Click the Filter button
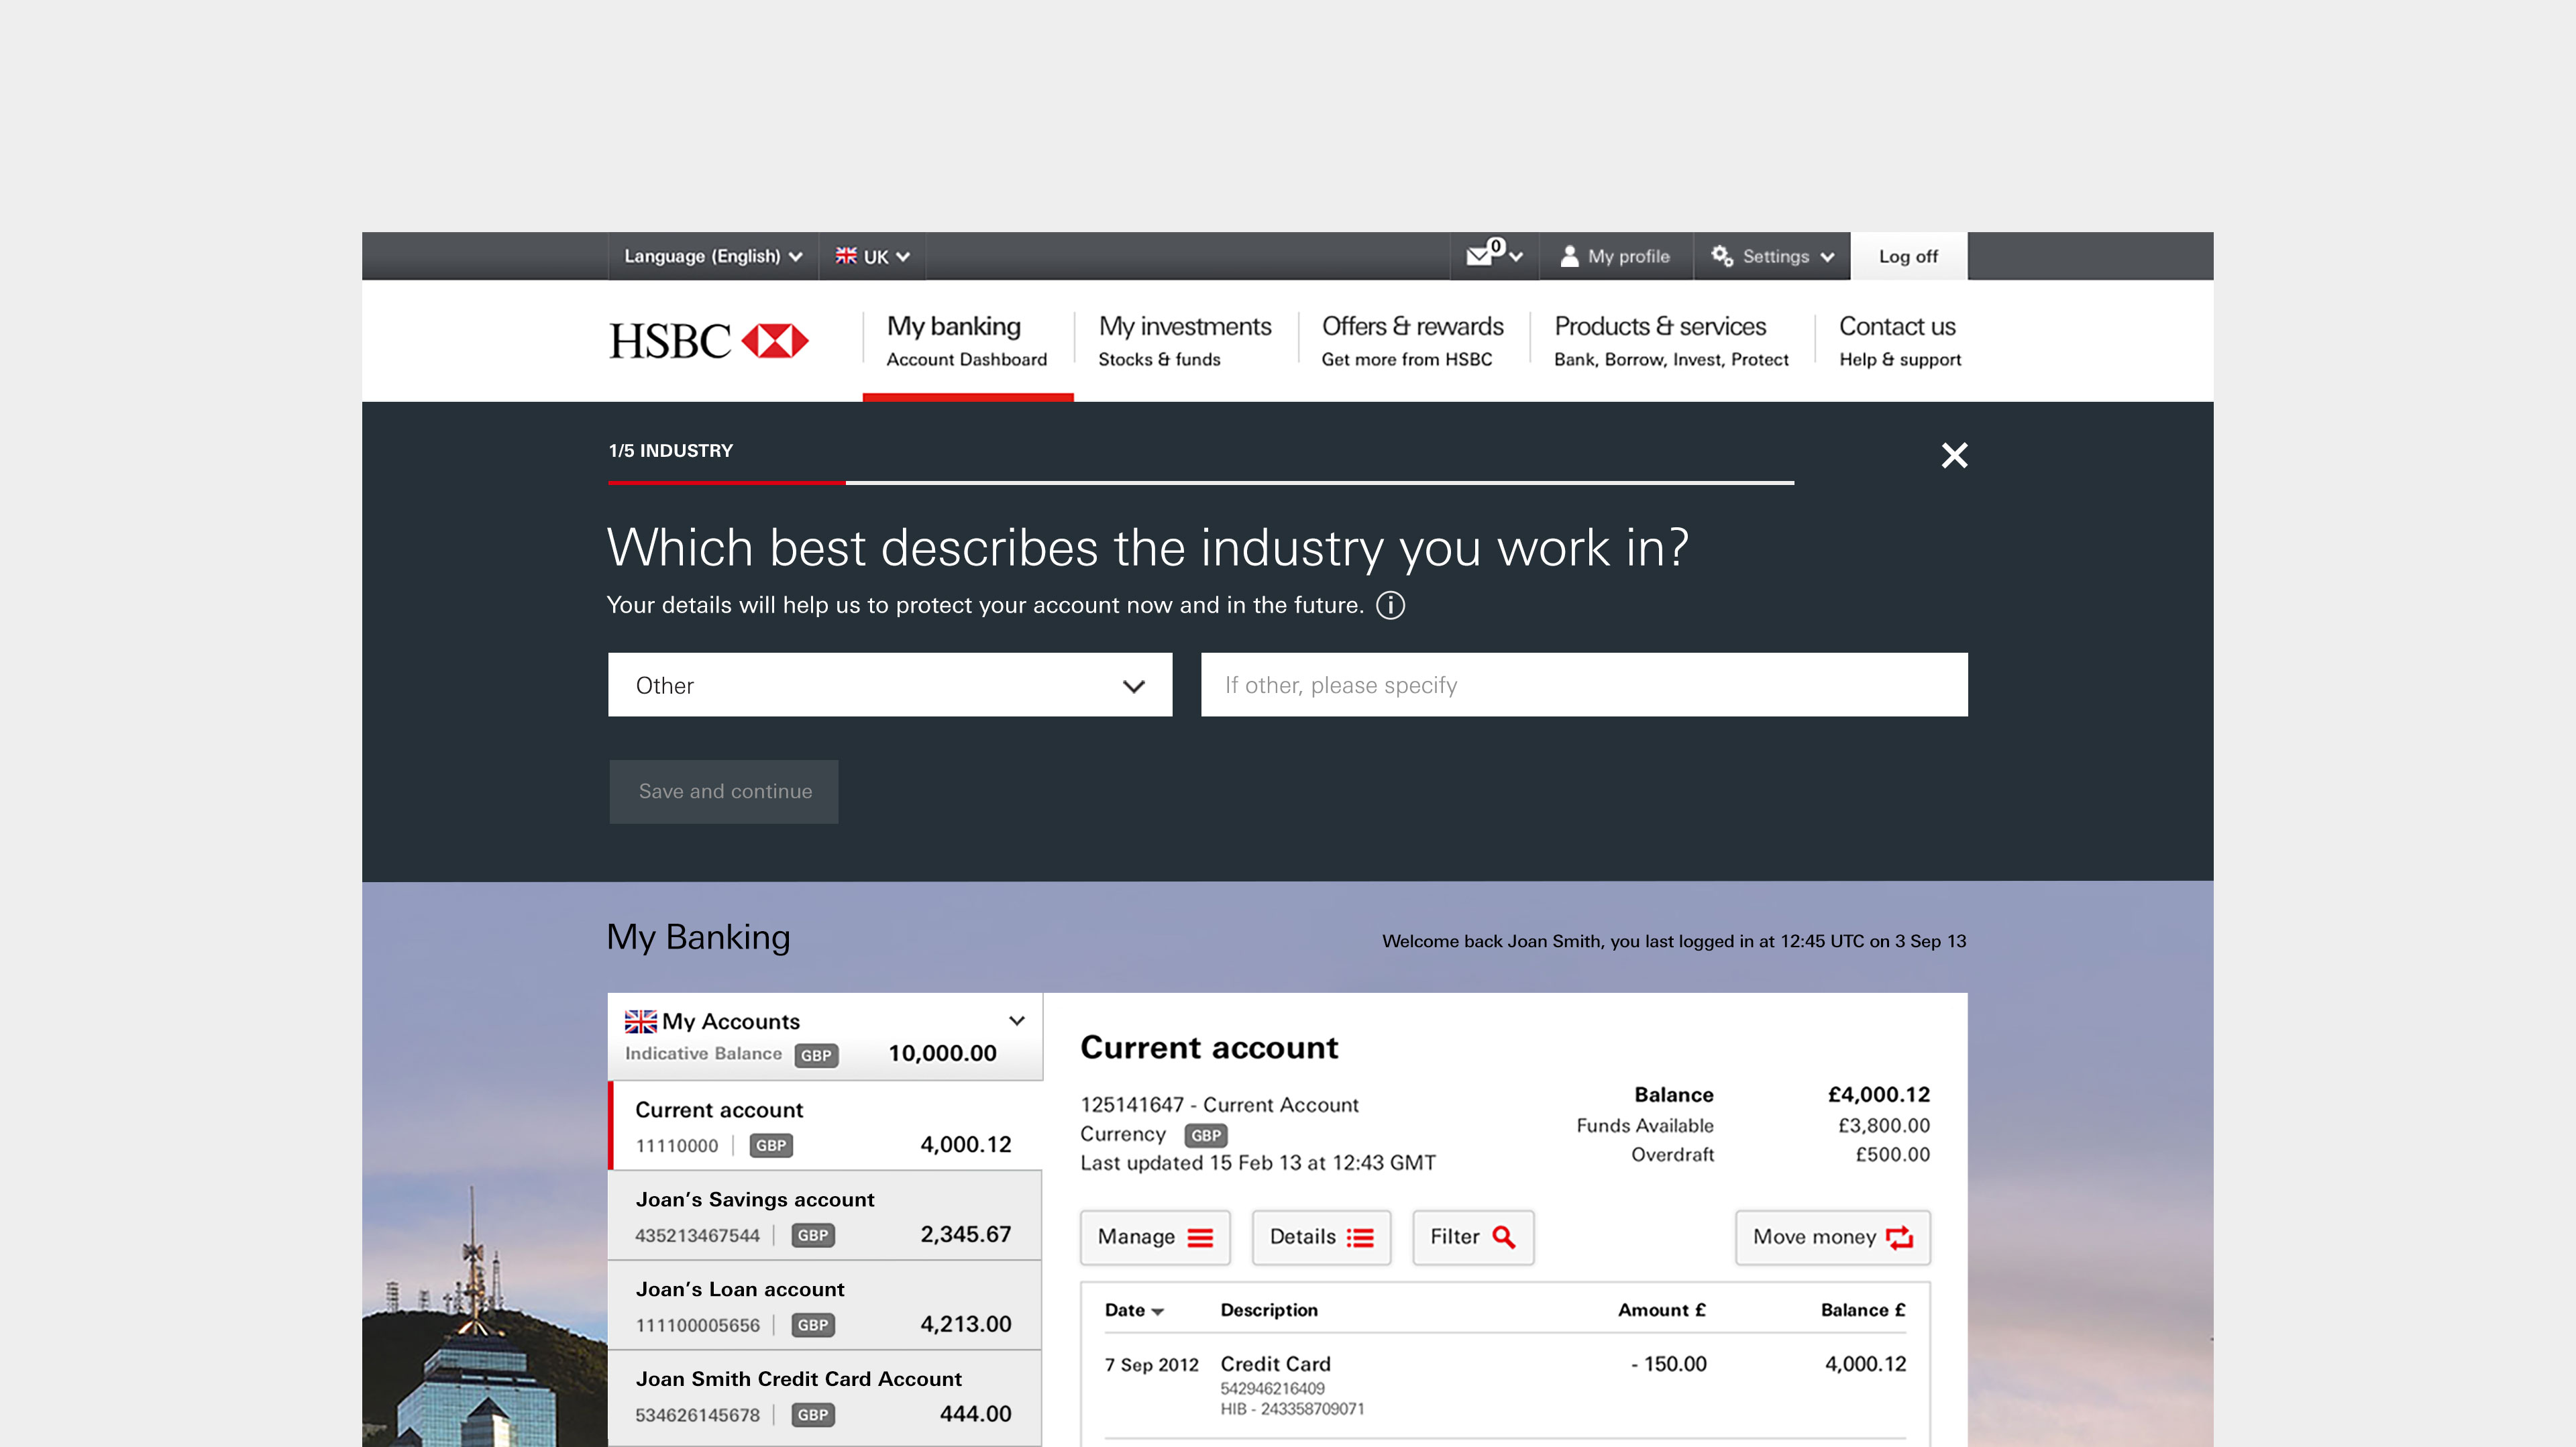This screenshot has height=1447, width=2576. point(1473,1237)
